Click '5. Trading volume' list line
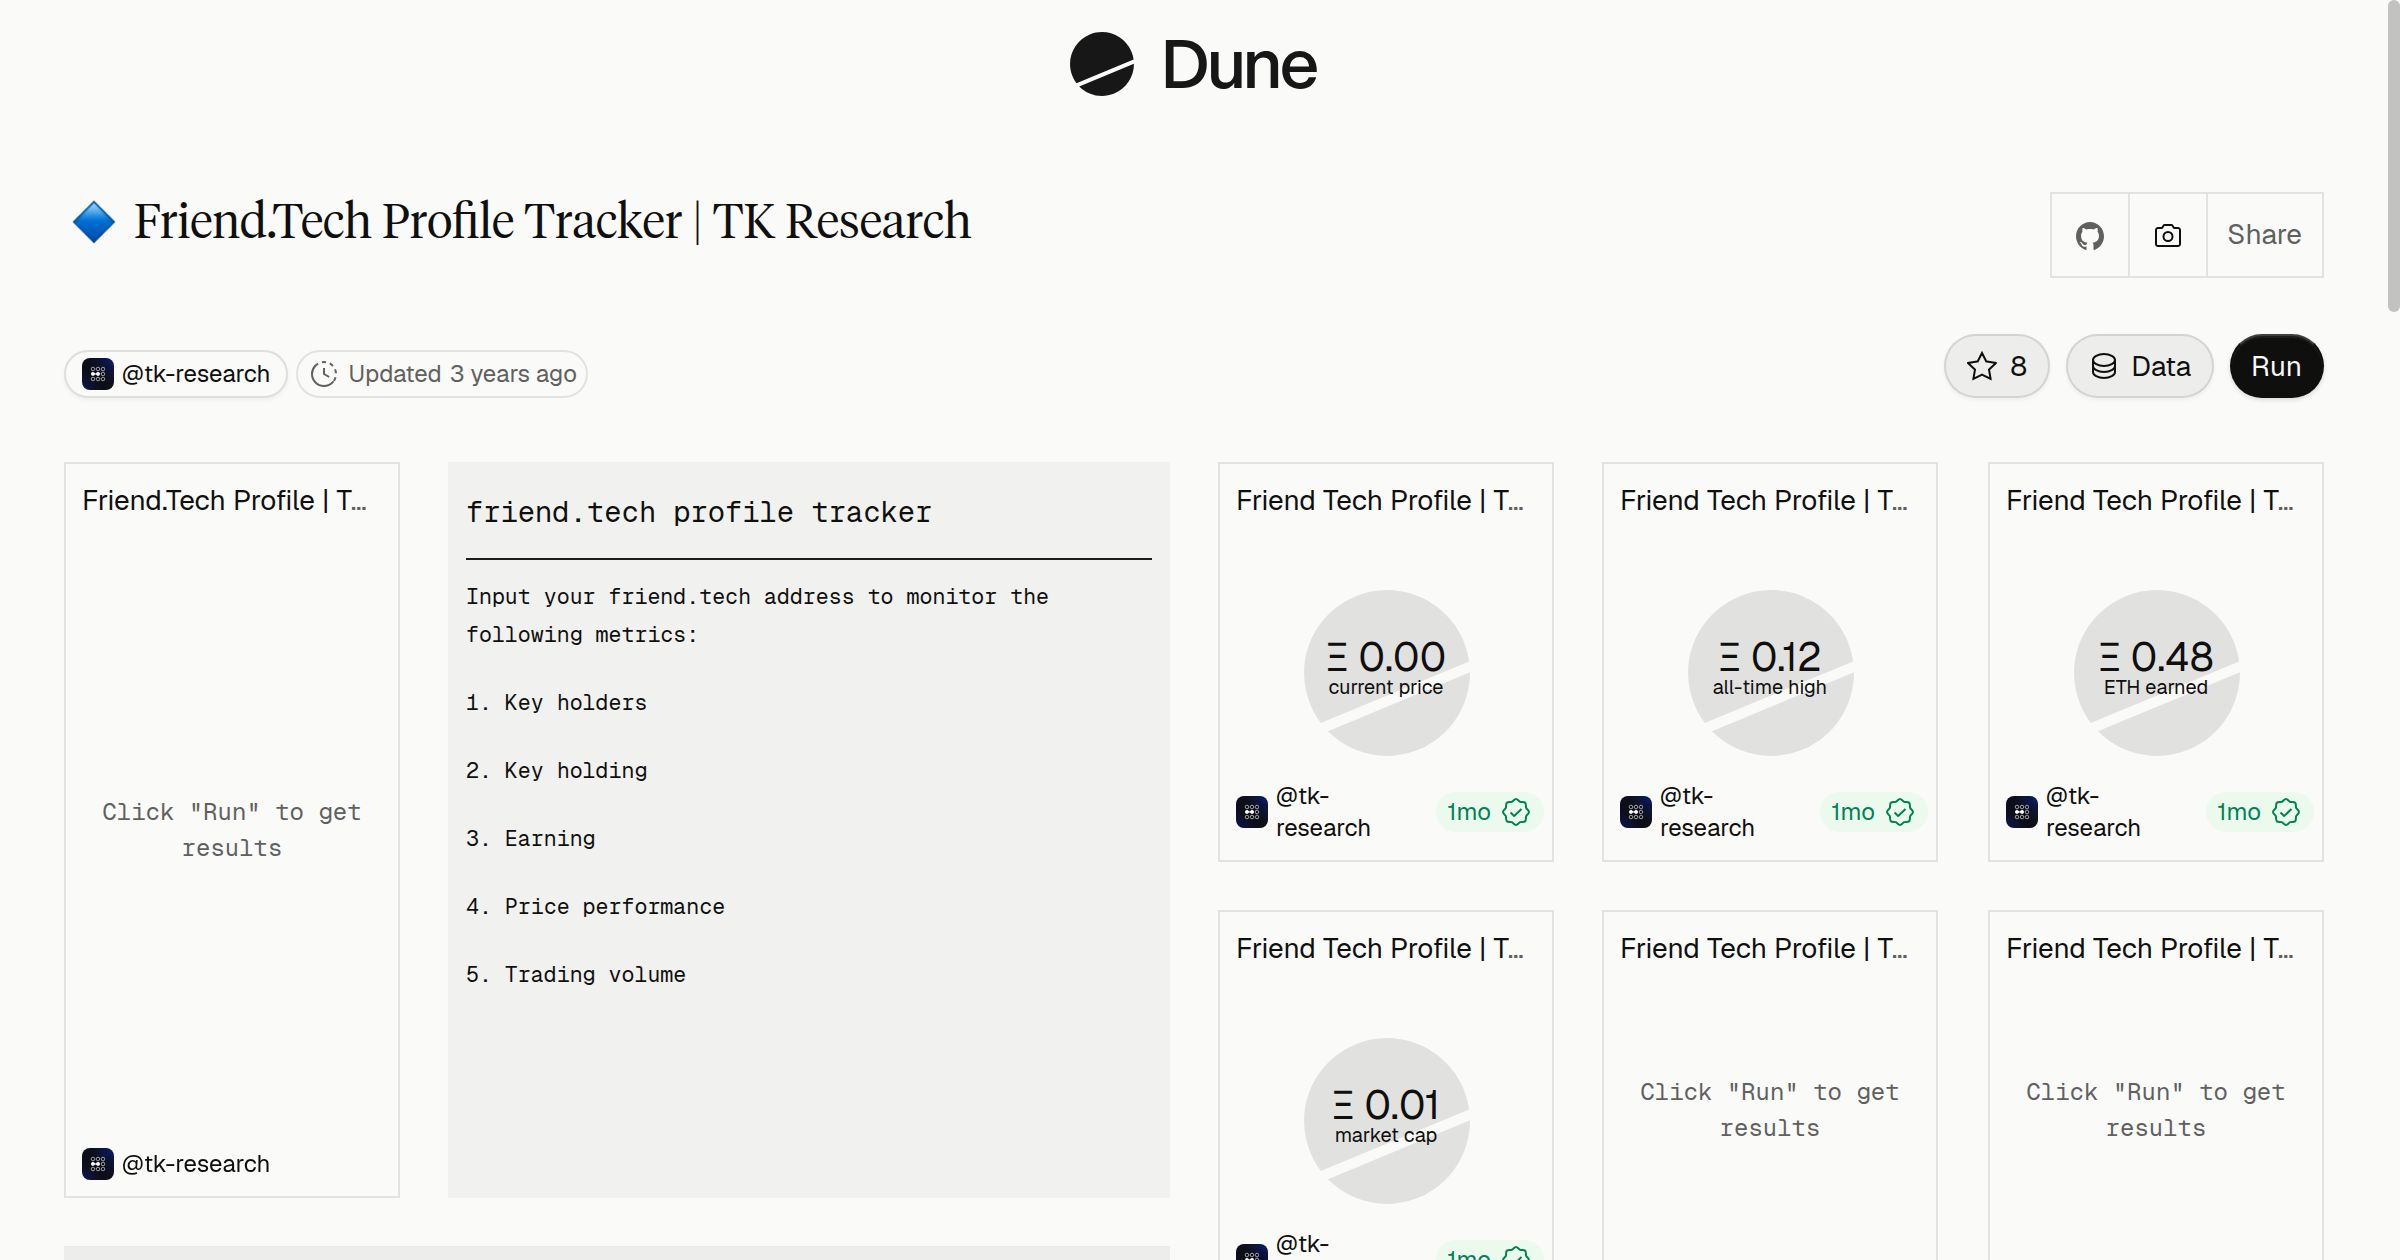This screenshot has height=1260, width=2400. [x=576, y=975]
